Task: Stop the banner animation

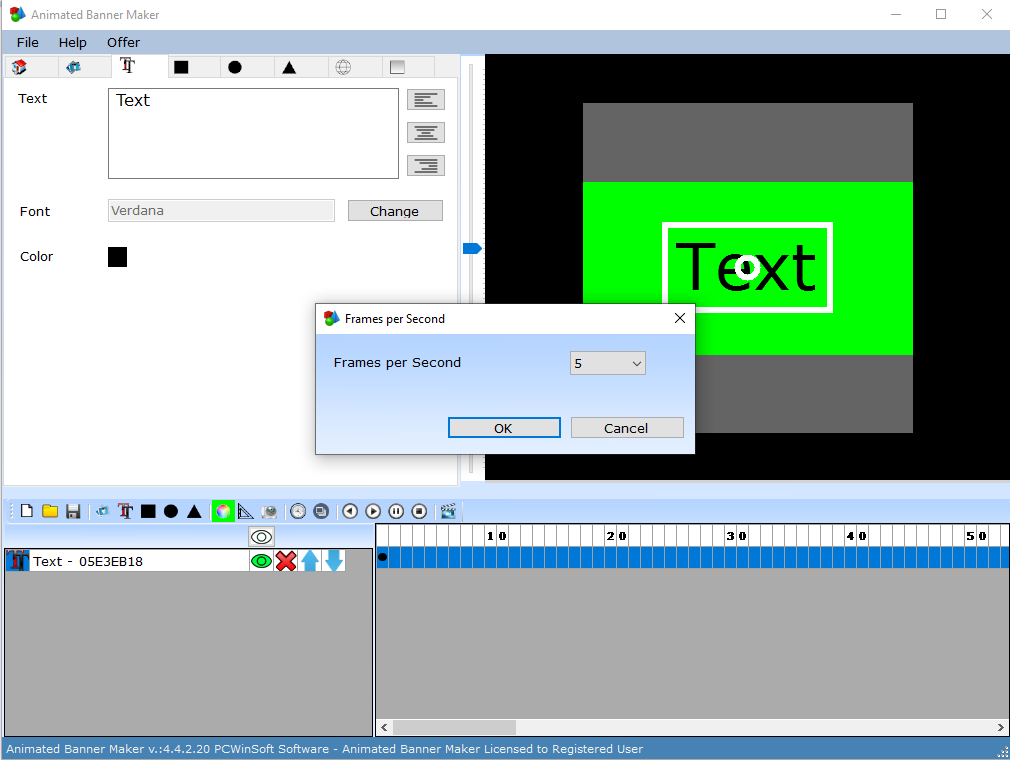Action: (419, 511)
